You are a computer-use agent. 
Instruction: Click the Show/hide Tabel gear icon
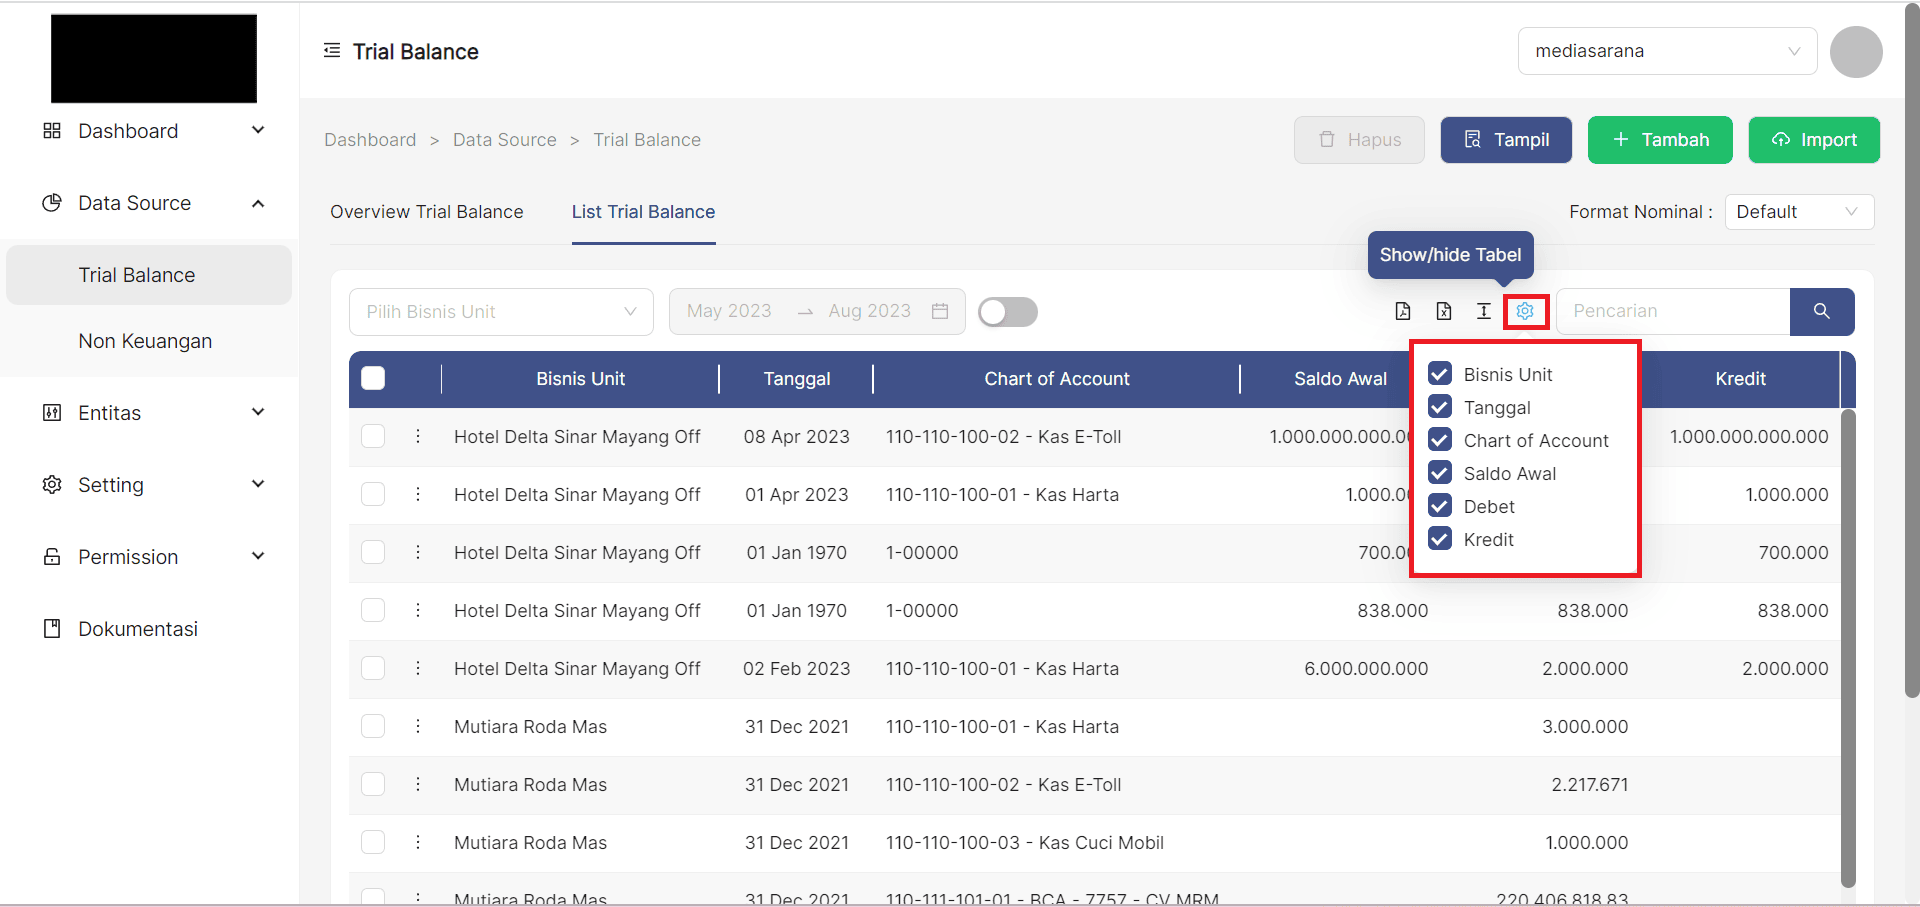[1524, 311]
